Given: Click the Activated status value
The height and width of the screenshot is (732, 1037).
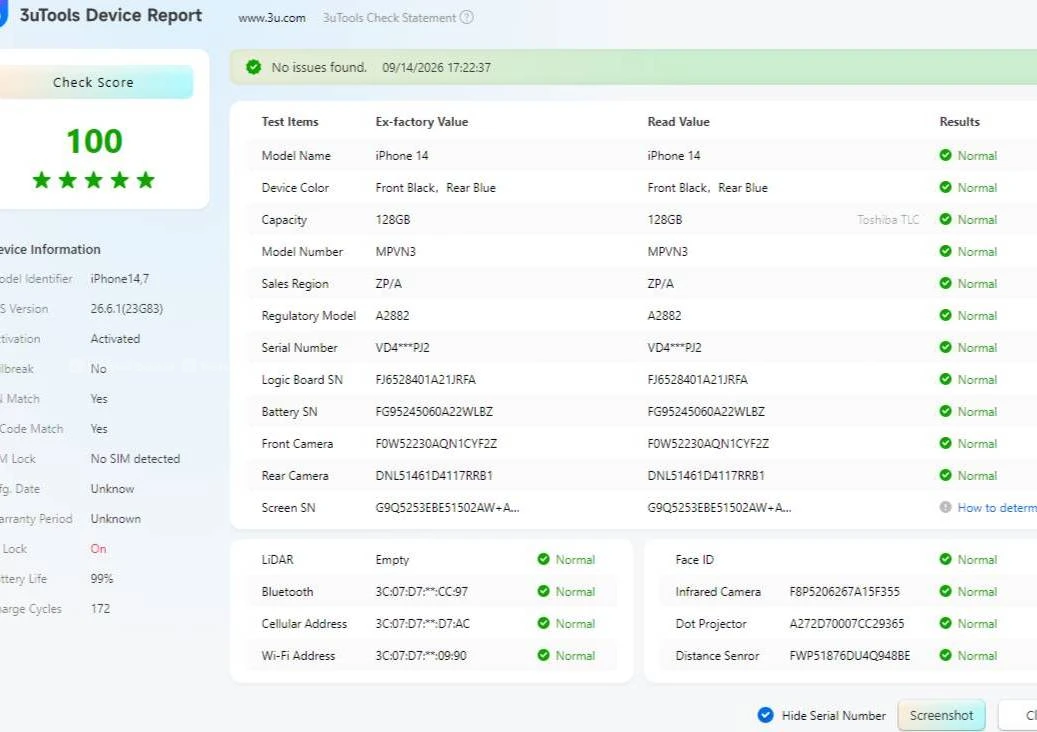Looking at the screenshot, I should (x=115, y=339).
